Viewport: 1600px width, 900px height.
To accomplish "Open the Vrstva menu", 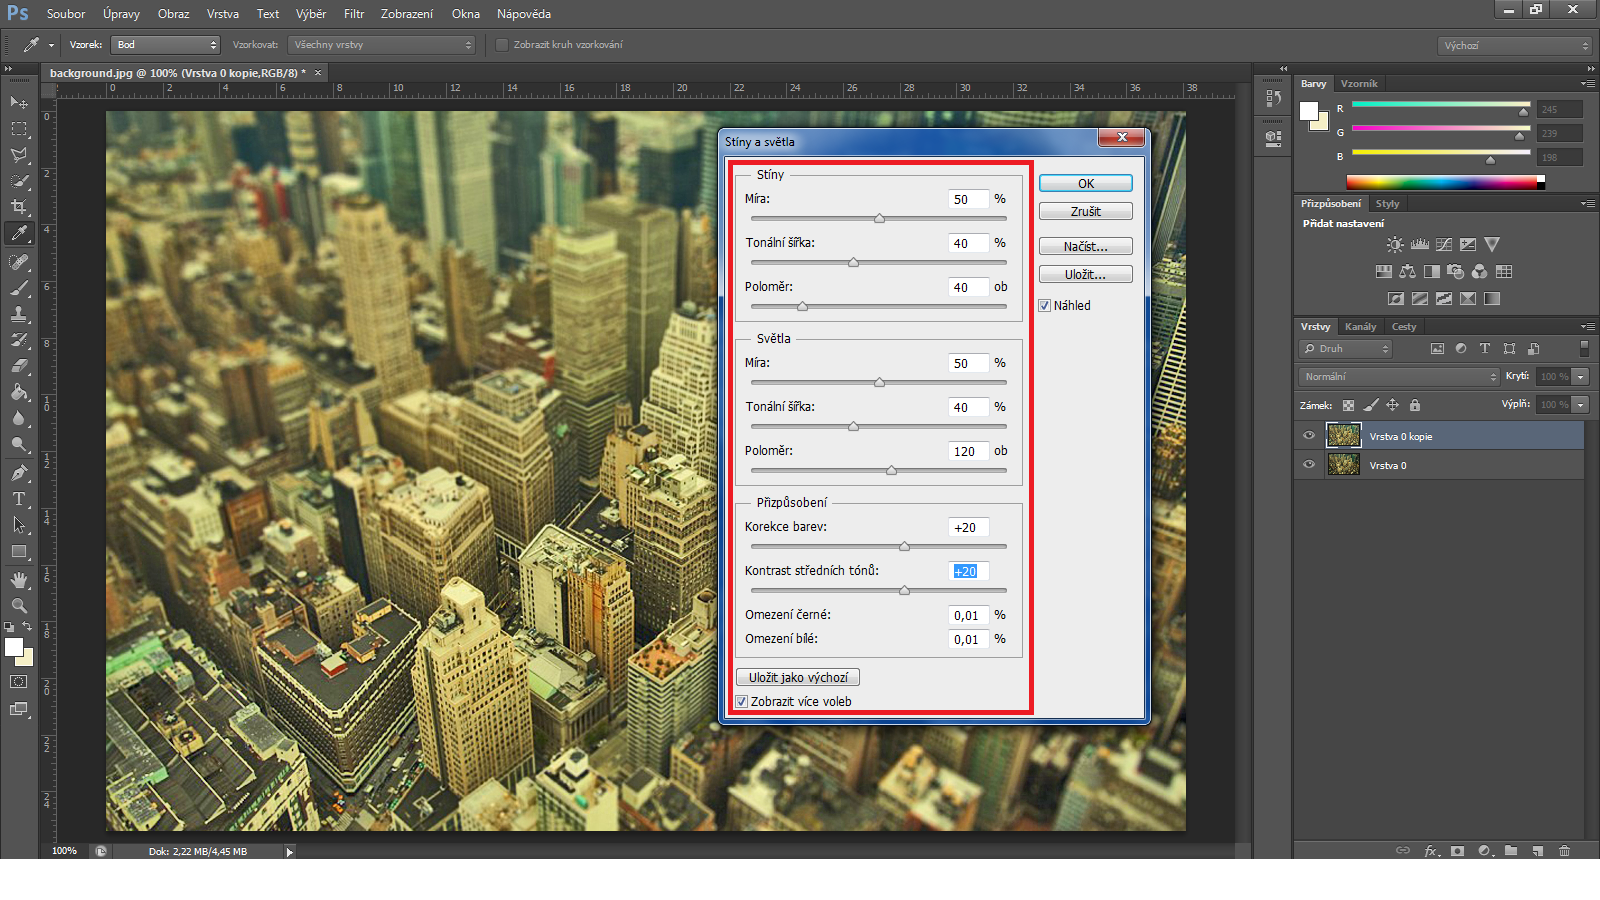I will tap(223, 14).
